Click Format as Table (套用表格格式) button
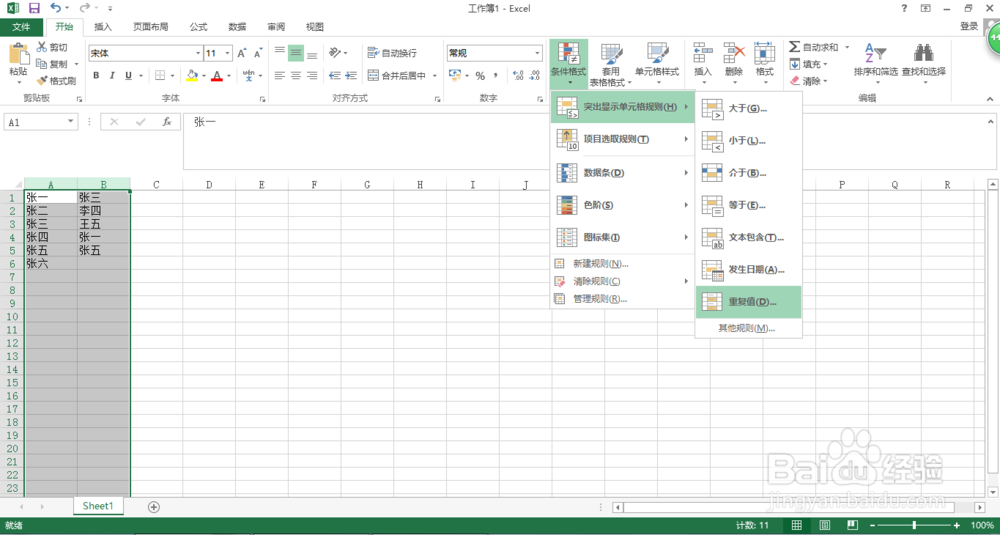1000x535 pixels. click(x=610, y=63)
